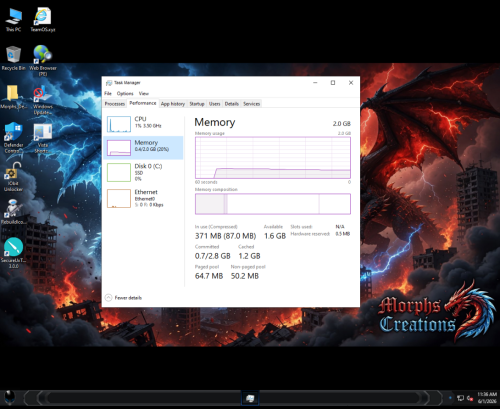The height and width of the screenshot is (409, 500).
Task: Click the Memory usage graph
Action: coord(273,158)
